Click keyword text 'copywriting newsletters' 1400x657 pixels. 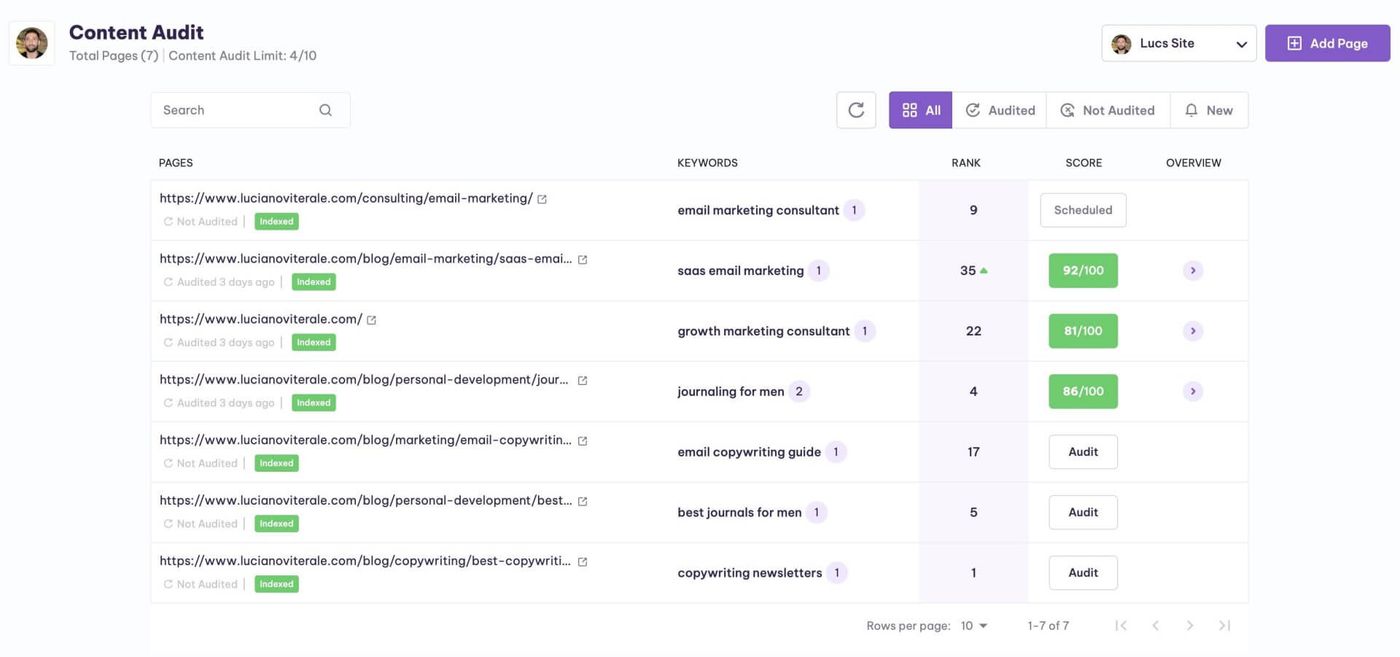(x=750, y=573)
